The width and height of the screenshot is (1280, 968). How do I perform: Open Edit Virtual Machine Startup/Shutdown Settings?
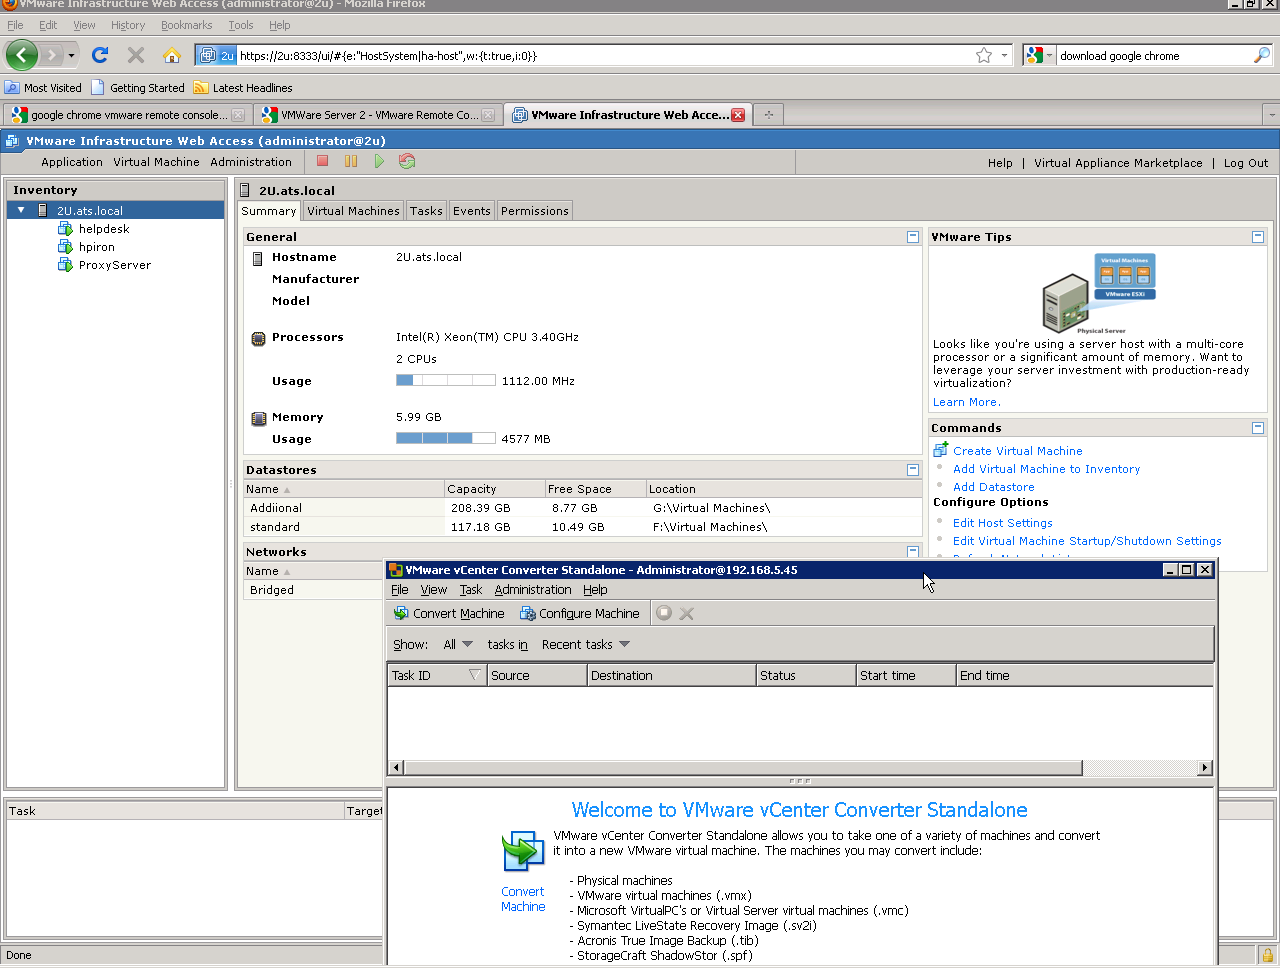1087,541
